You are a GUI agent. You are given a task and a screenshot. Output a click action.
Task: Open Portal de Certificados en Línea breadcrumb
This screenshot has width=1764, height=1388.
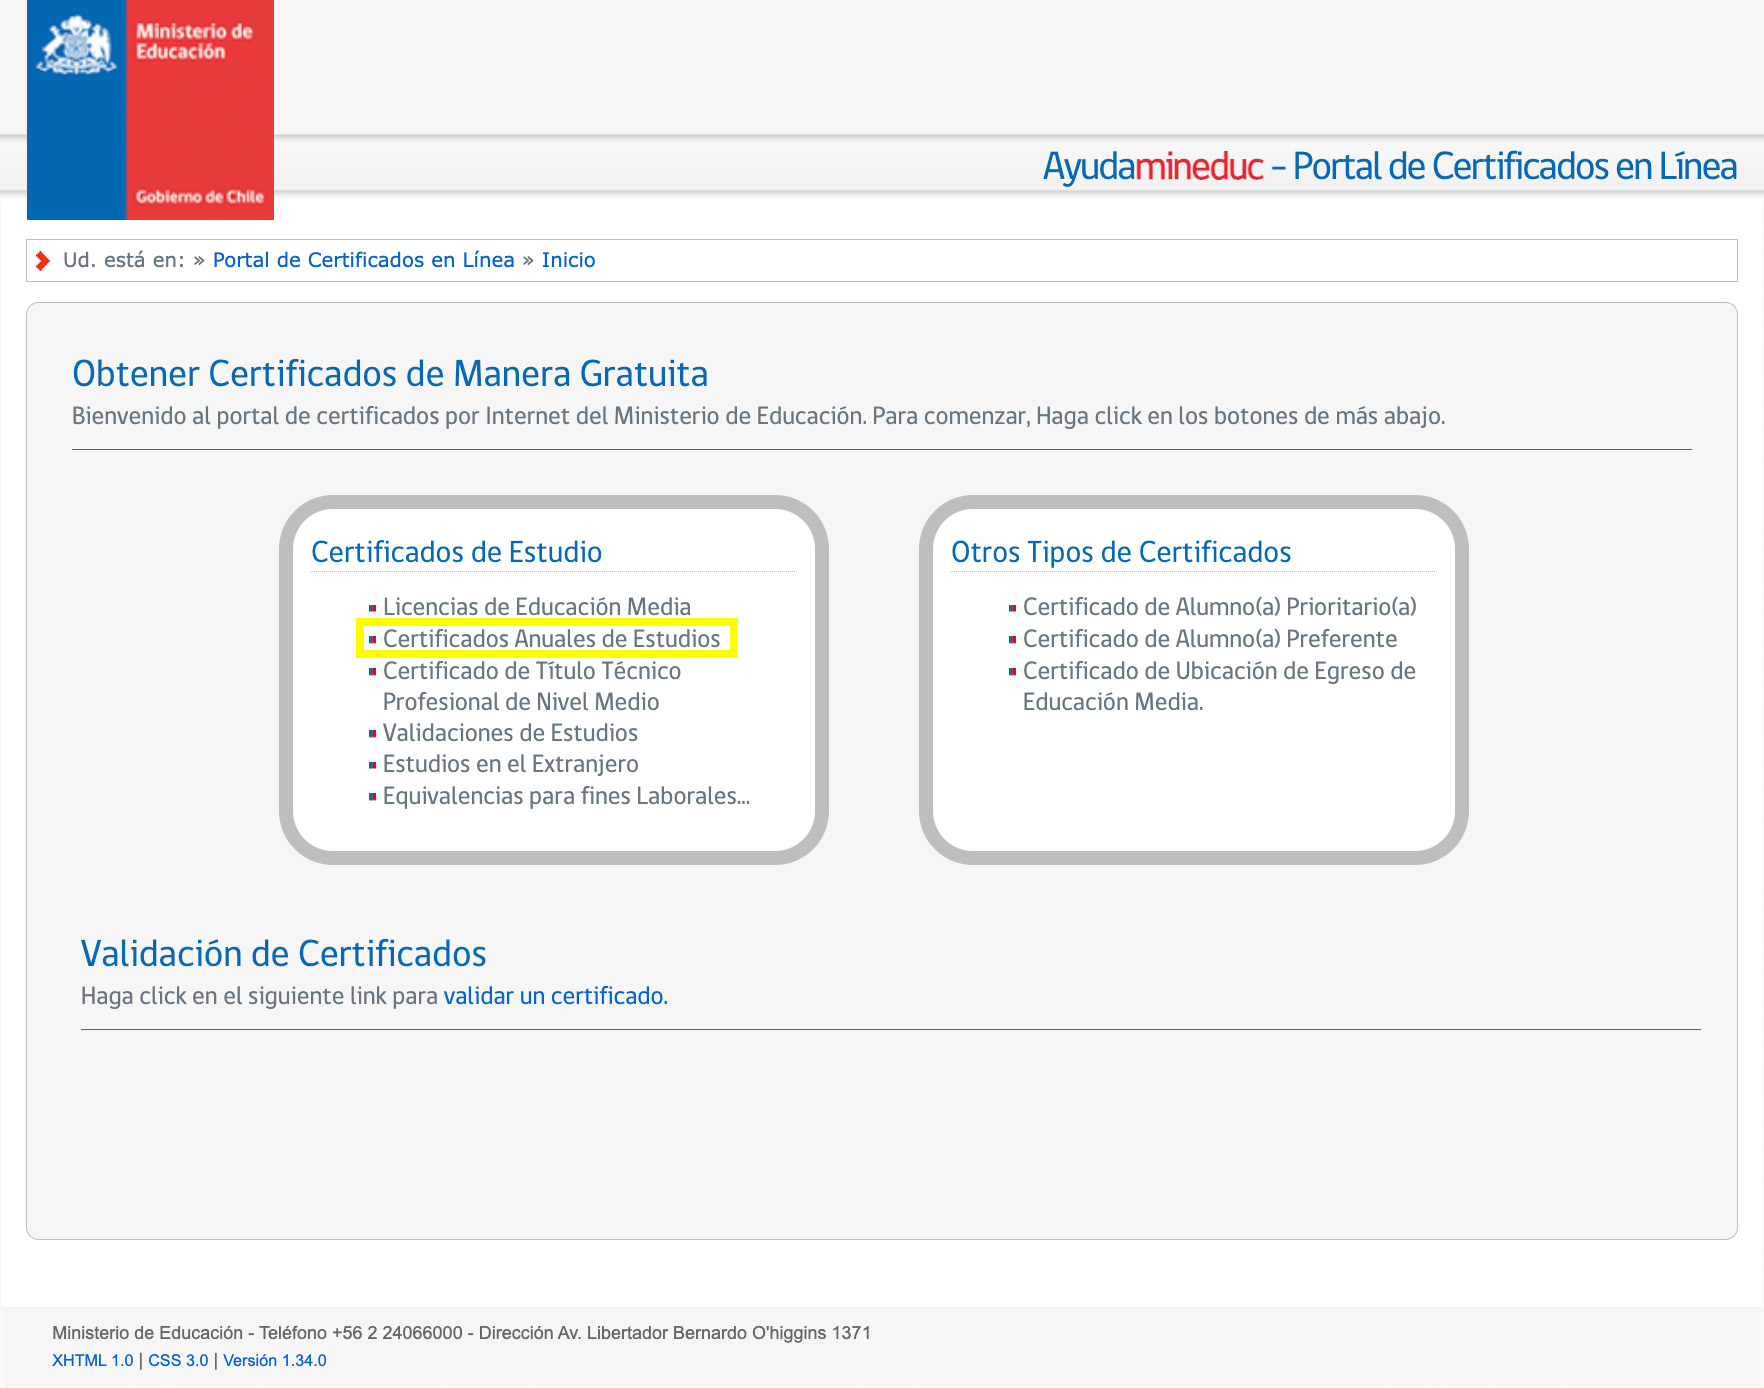363,260
